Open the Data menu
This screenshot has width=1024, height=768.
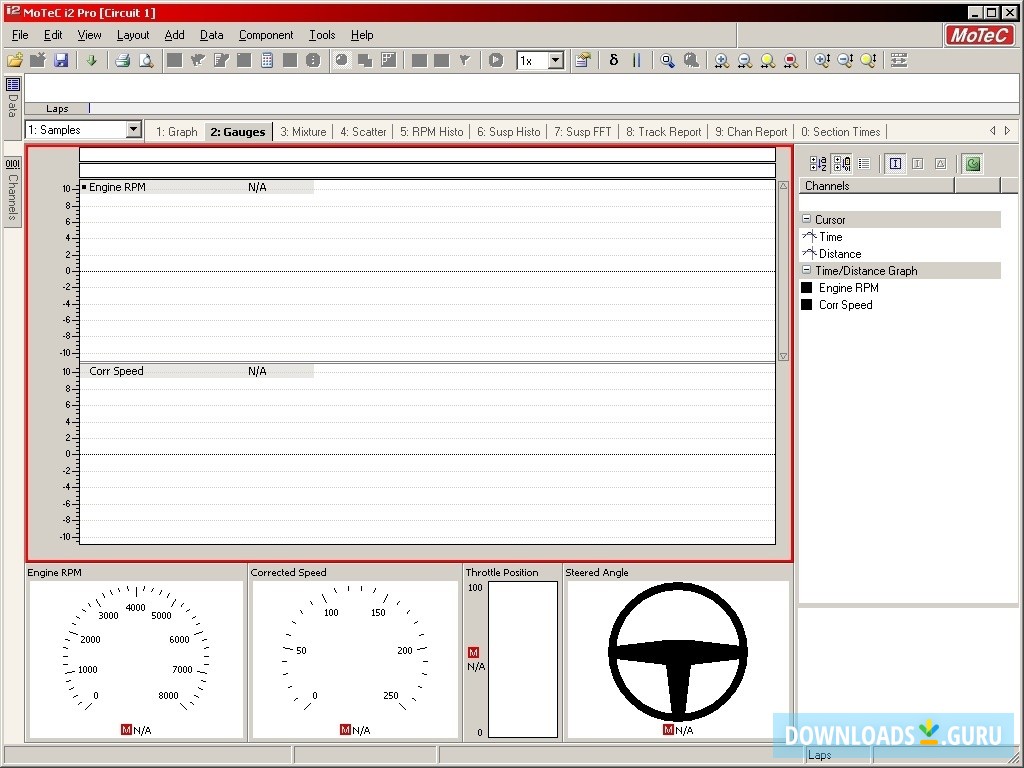click(212, 35)
